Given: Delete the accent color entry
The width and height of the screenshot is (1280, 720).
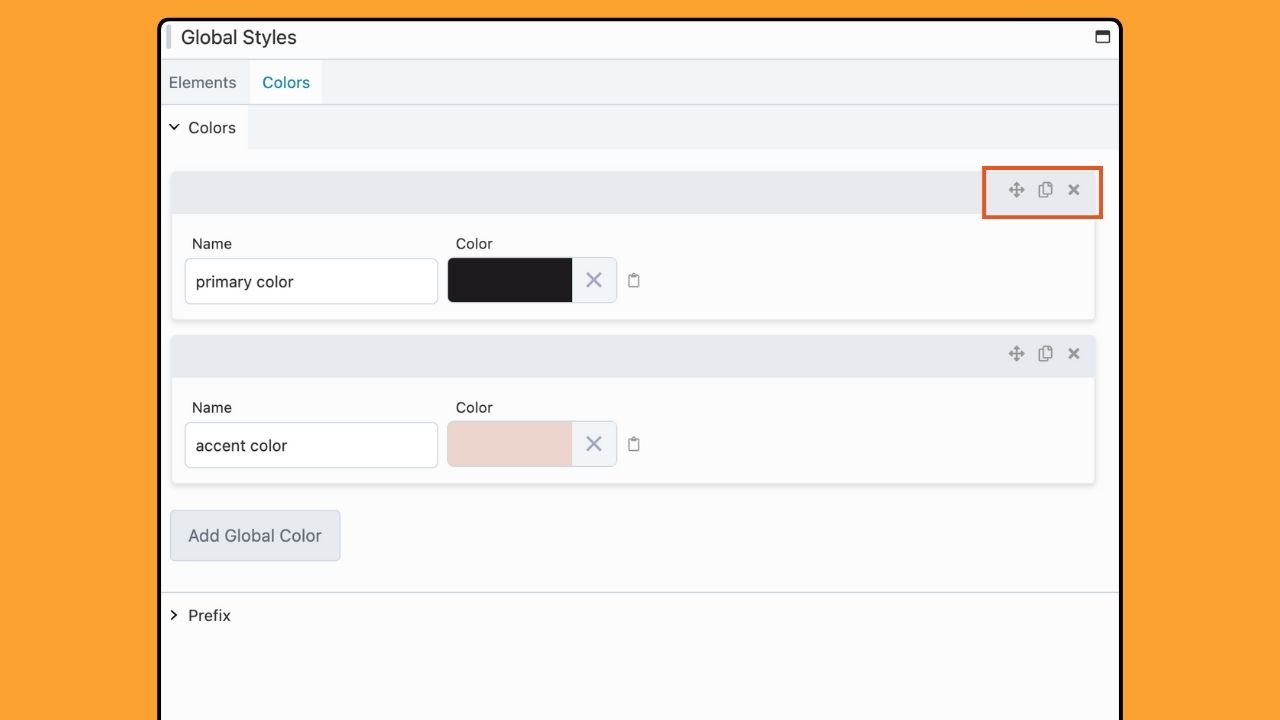Looking at the screenshot, I should (x=1074, y=354).
